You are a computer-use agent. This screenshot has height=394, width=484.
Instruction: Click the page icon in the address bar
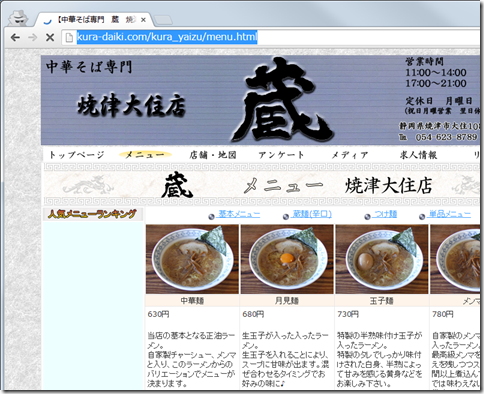point(69,37)
